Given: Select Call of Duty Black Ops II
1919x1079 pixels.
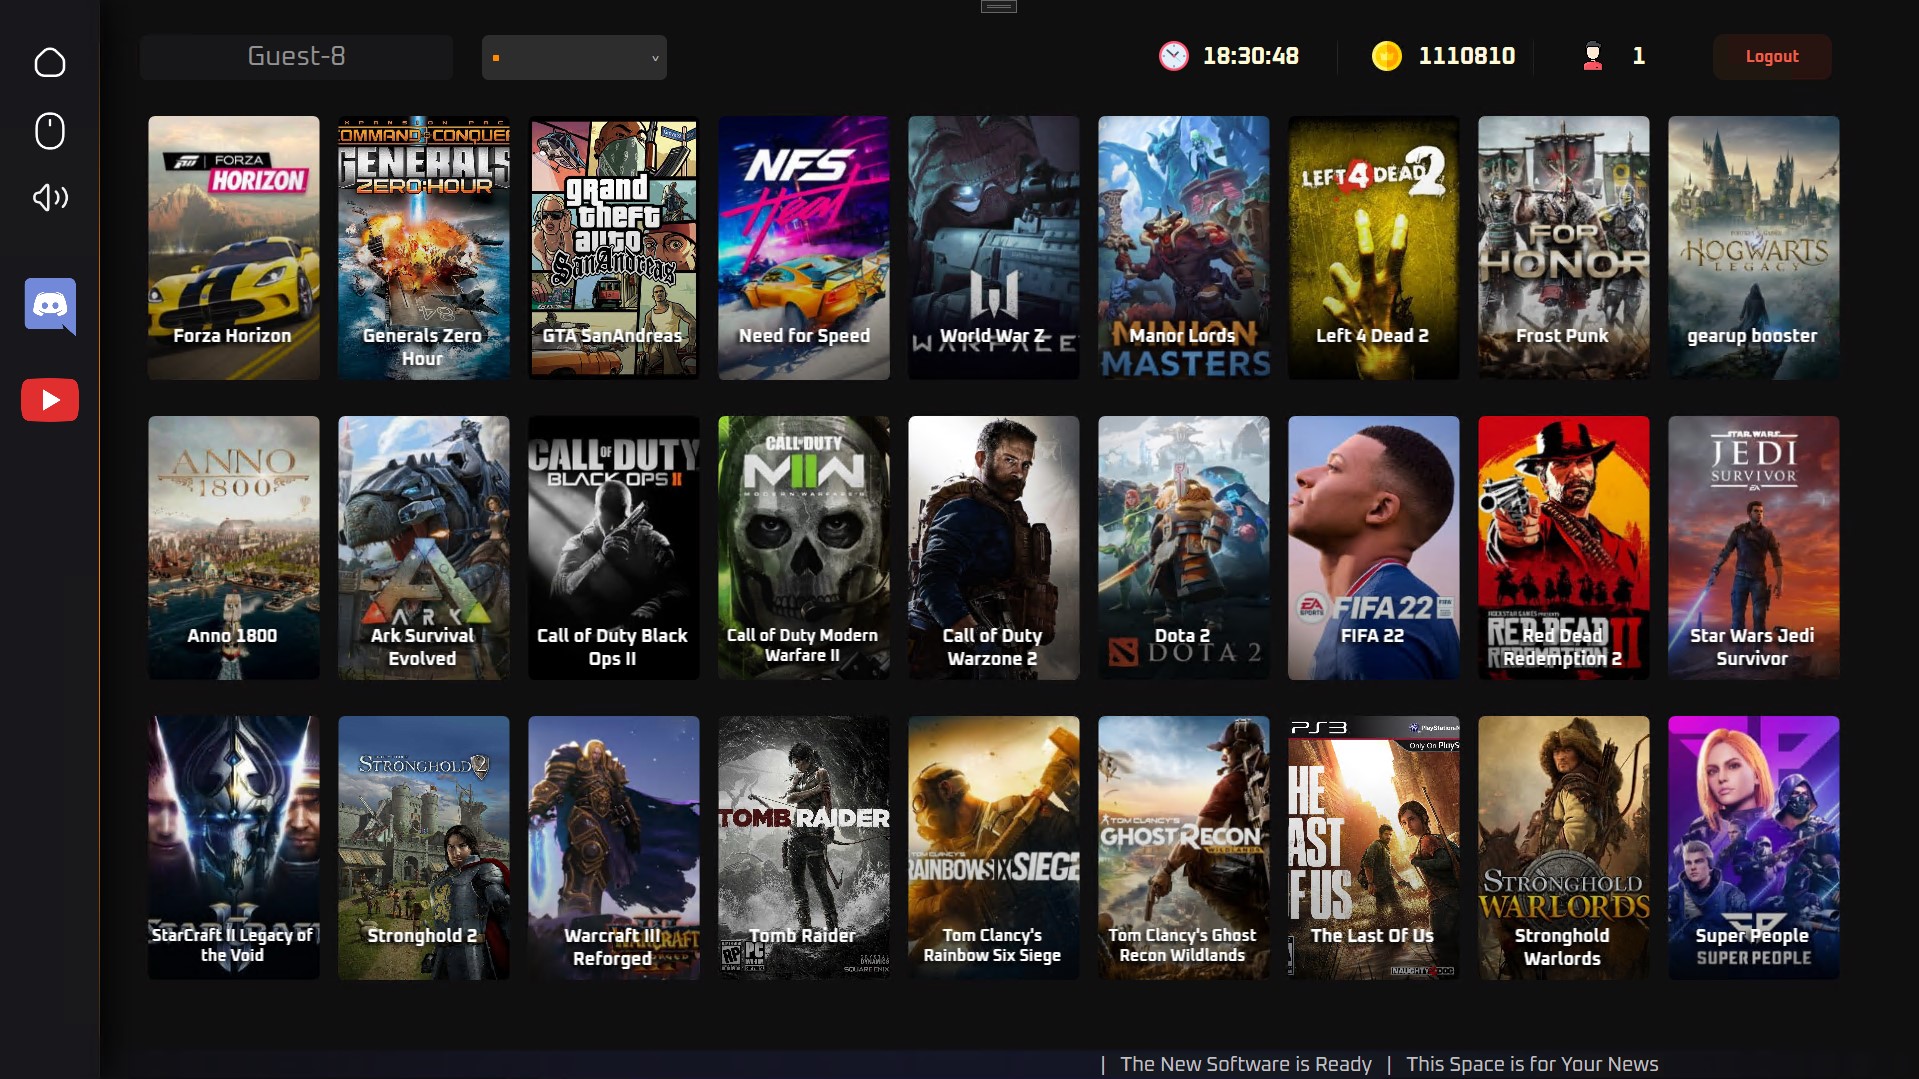Looking at the screenshot, I should 614,548.
